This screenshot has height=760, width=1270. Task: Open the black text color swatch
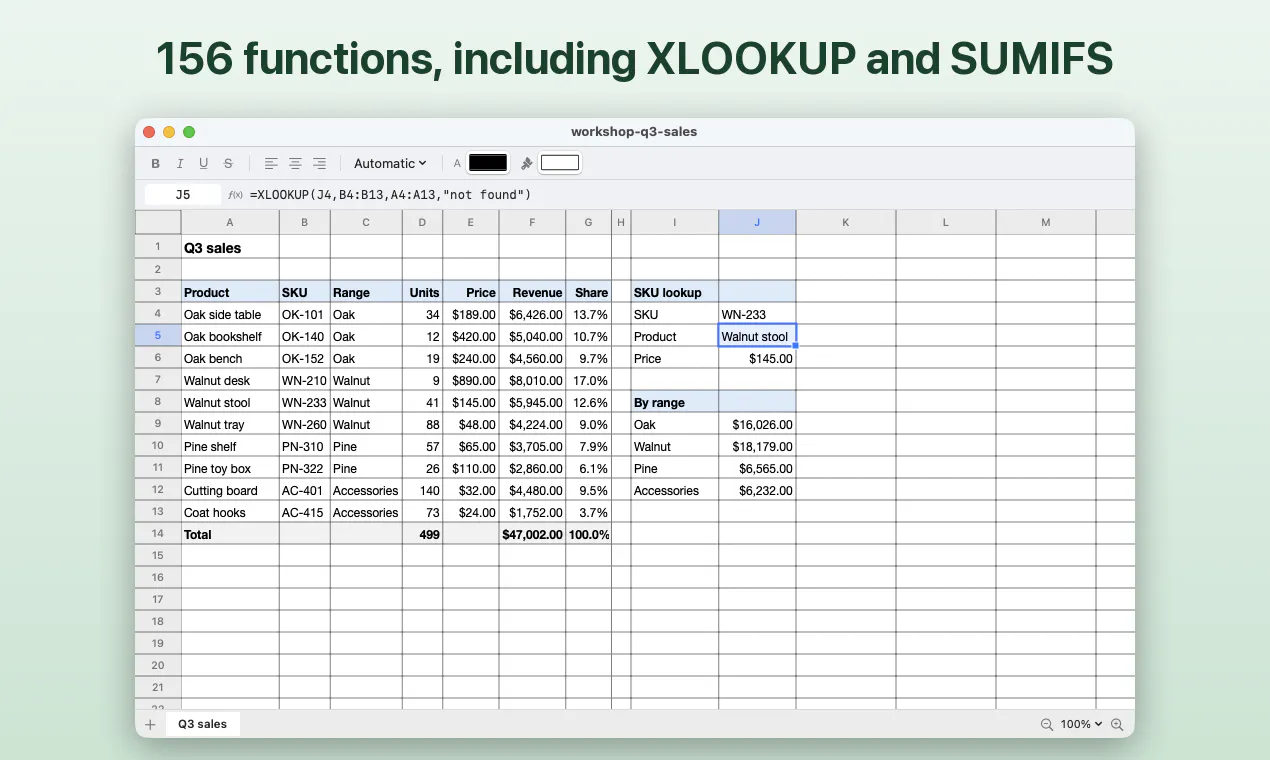[488, 163]
